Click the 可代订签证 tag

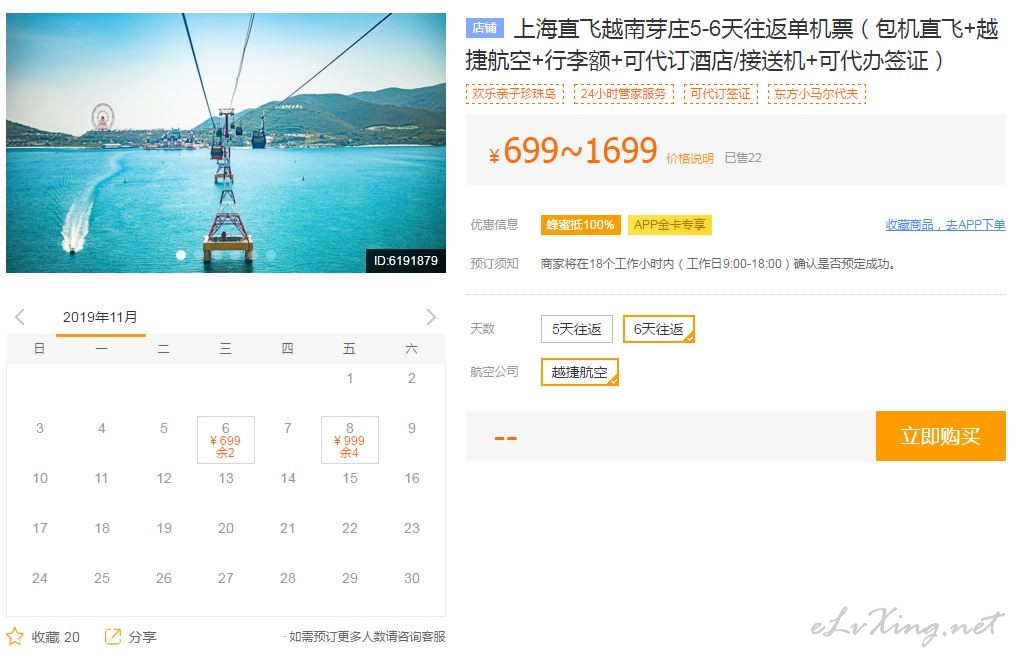coord(720,94)
